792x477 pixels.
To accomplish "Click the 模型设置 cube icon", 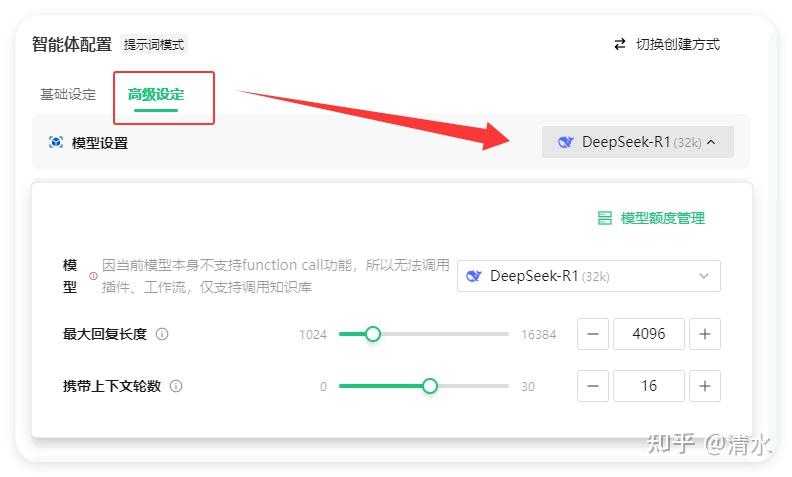I will (56, 142).
